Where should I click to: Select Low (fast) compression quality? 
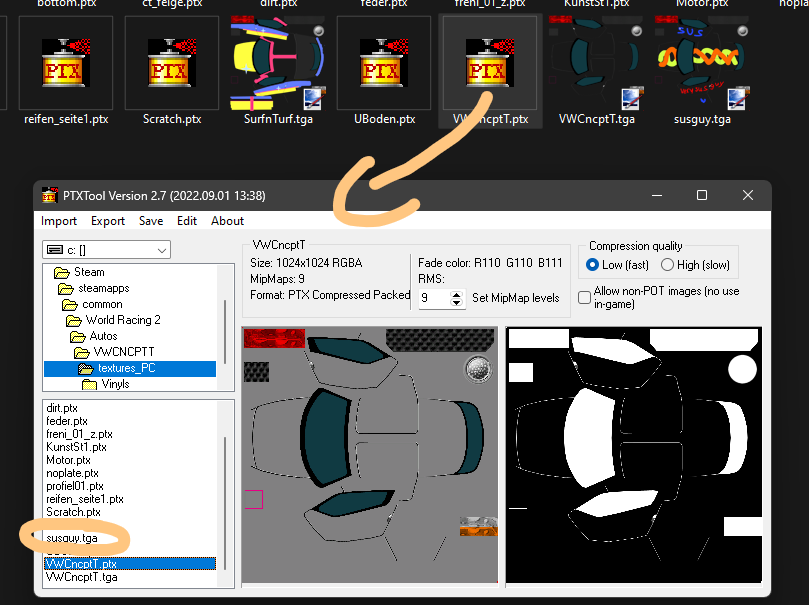click(x=592, y=265)
